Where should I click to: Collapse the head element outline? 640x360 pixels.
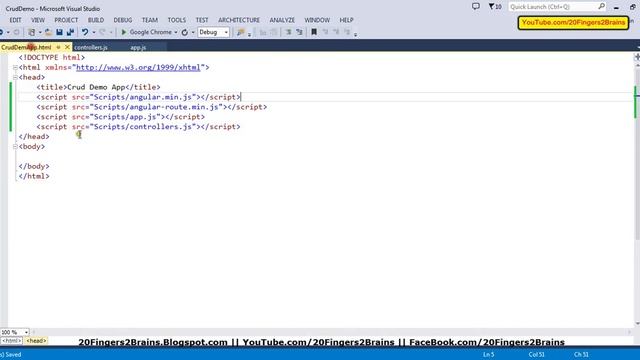pos(15,77)
